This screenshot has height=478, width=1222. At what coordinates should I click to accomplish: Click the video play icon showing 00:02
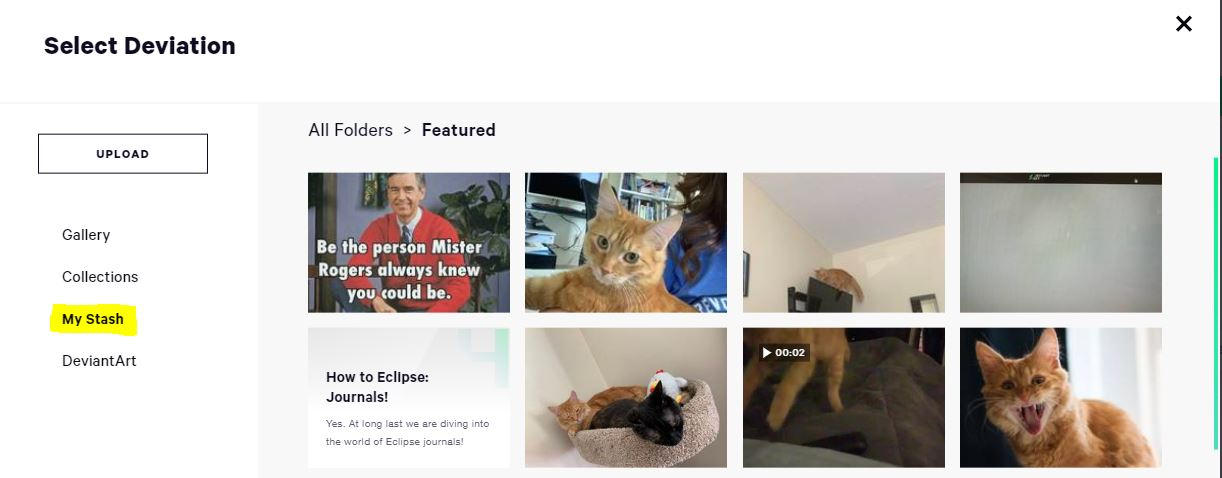(x=784, y=353)
